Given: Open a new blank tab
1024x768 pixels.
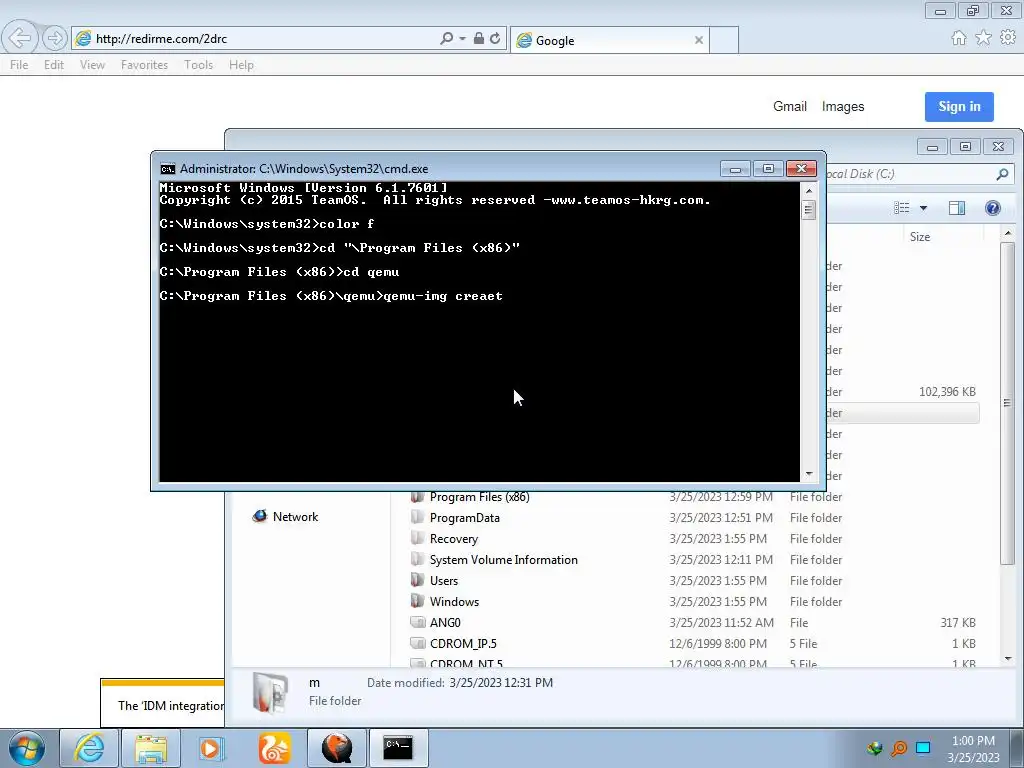Looking at the screenshot, I should pyautogui.click(x=724, y=40).
